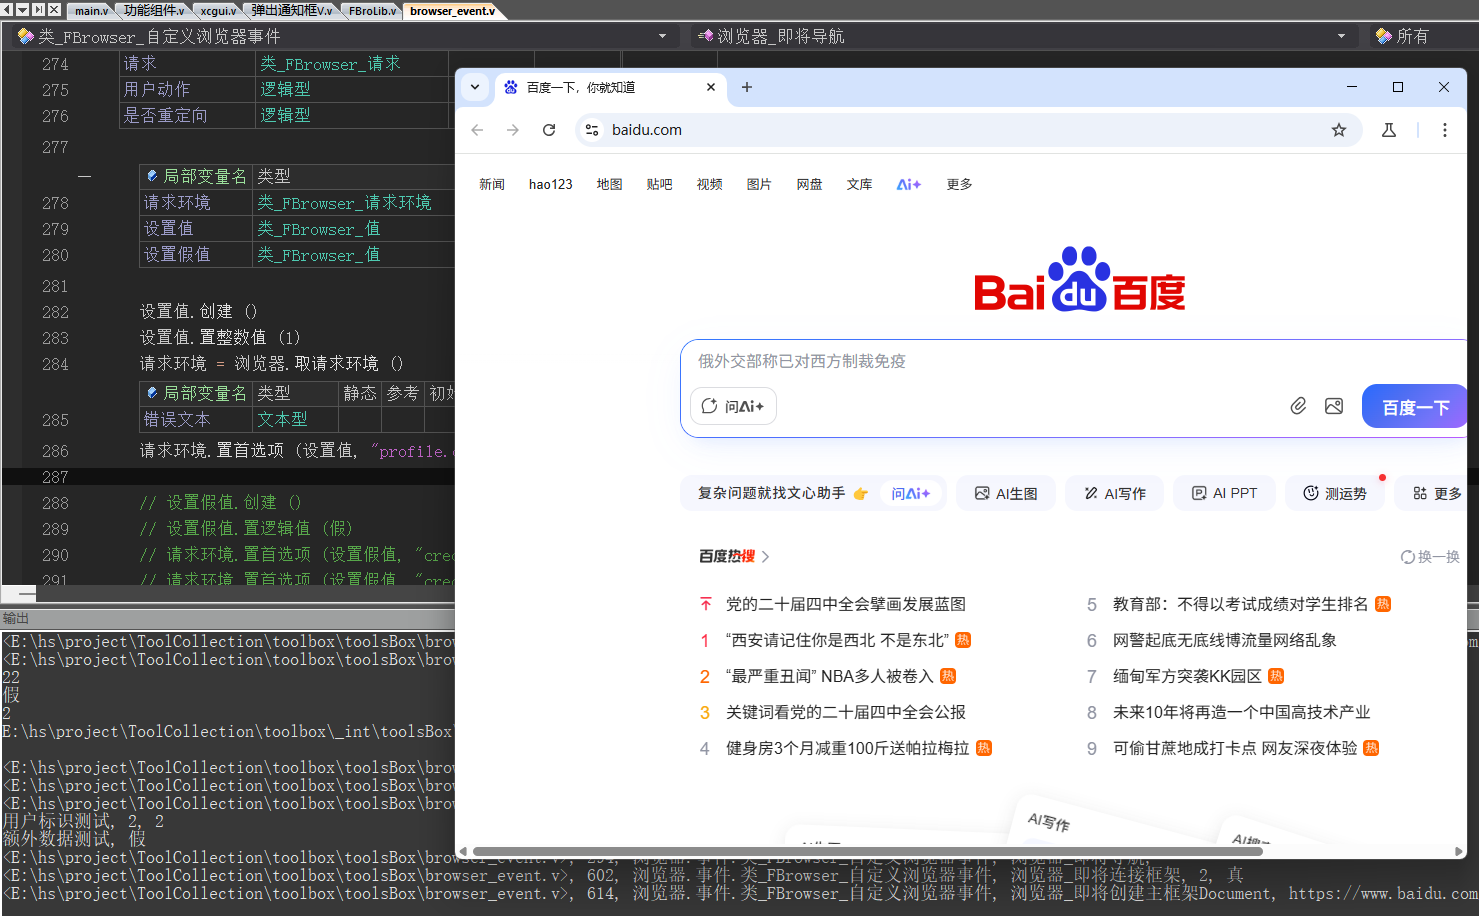Open the 地图 nav link
The width and height of the screenshot is (1479, 916).
[610, 184]
